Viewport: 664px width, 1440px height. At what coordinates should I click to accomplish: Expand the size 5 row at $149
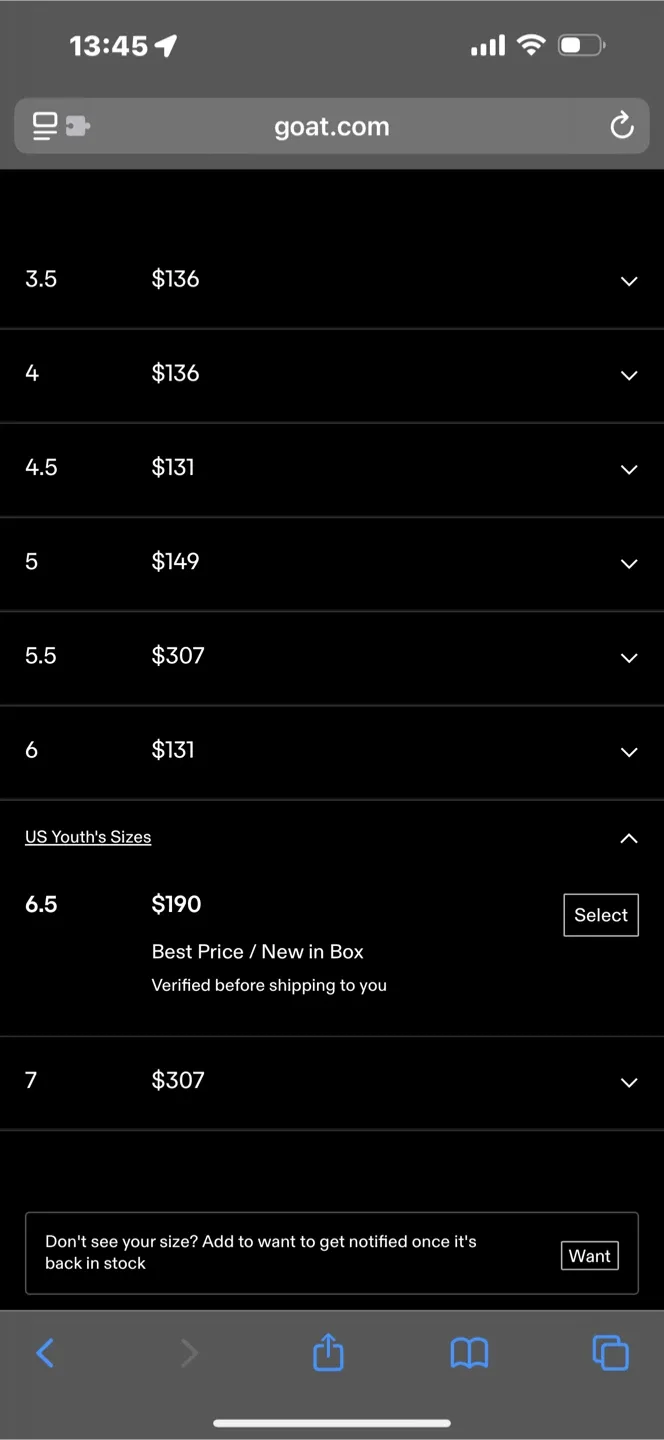[628, 563]
